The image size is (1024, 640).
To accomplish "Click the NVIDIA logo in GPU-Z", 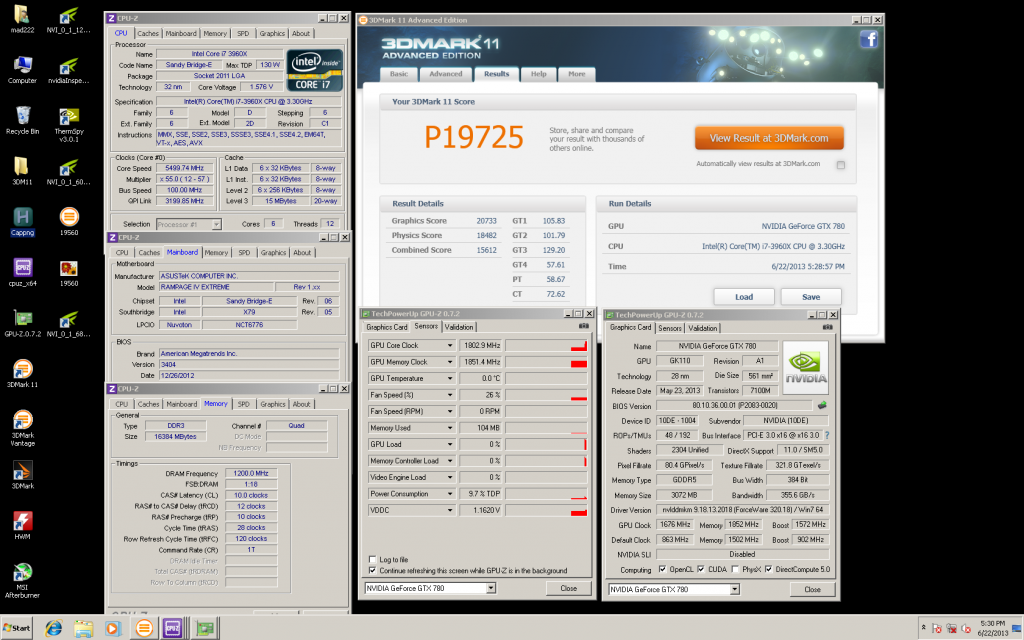I will coord(804,367).
